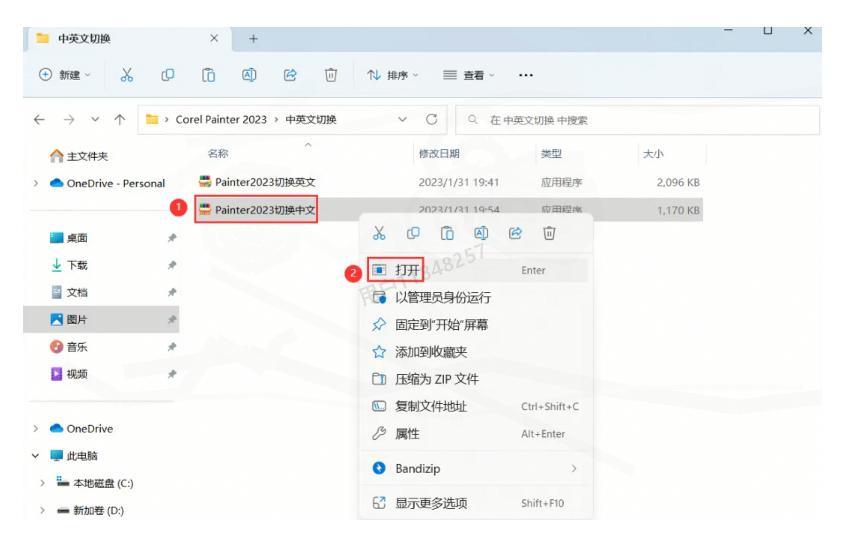Screen dimensions: 846x547
Task: Unpin 下载 using its pin icon
Action: pyautogui.click(x=172, y=265)
